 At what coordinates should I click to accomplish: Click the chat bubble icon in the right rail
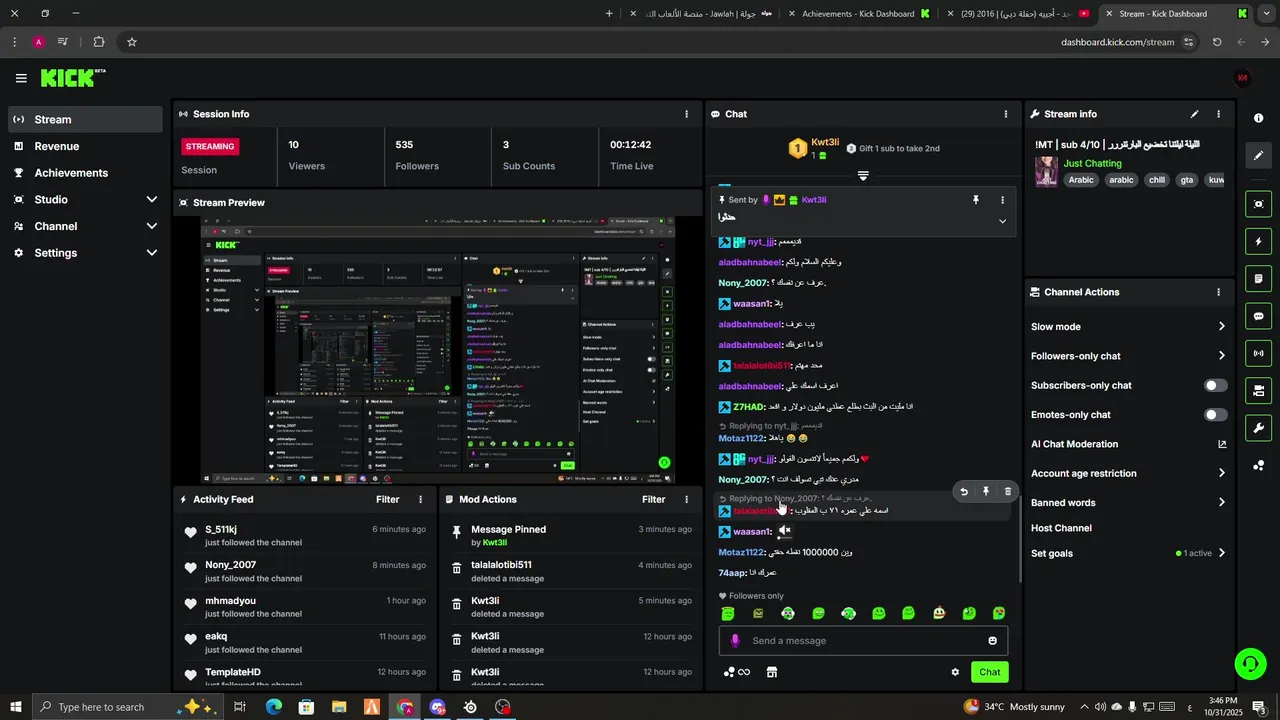[1258, 316]
